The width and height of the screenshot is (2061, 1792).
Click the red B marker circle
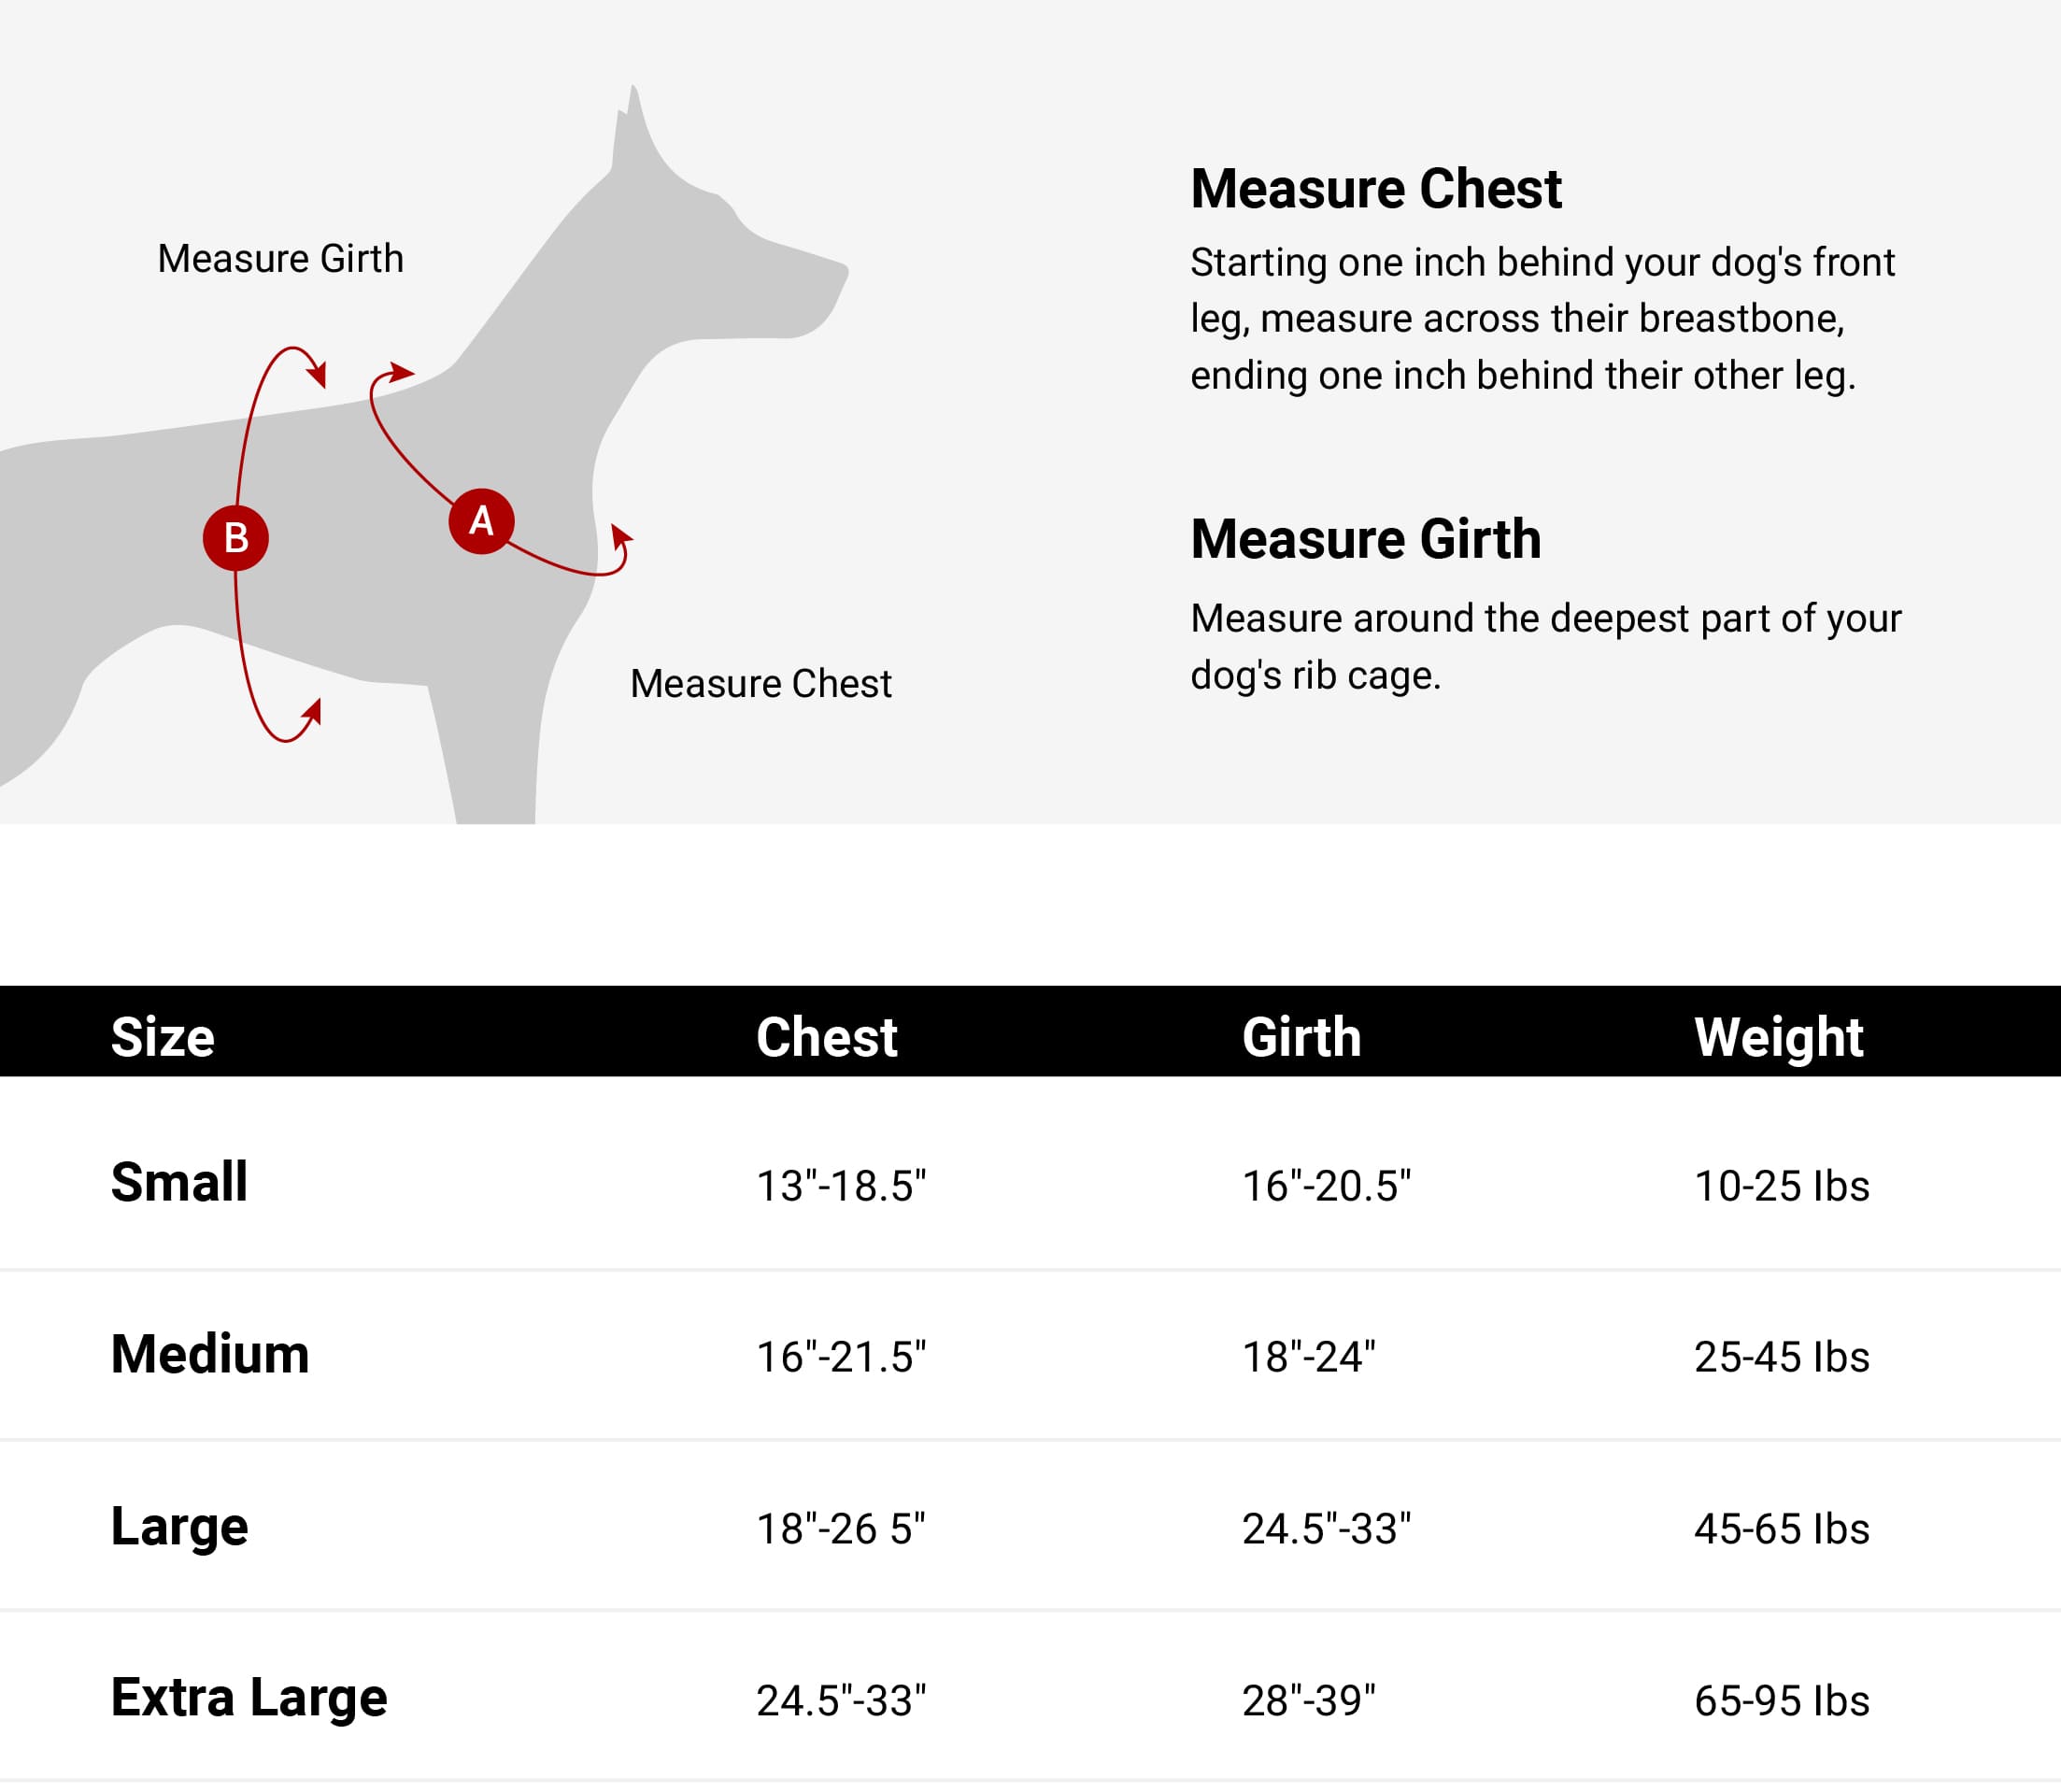point(235,538)
